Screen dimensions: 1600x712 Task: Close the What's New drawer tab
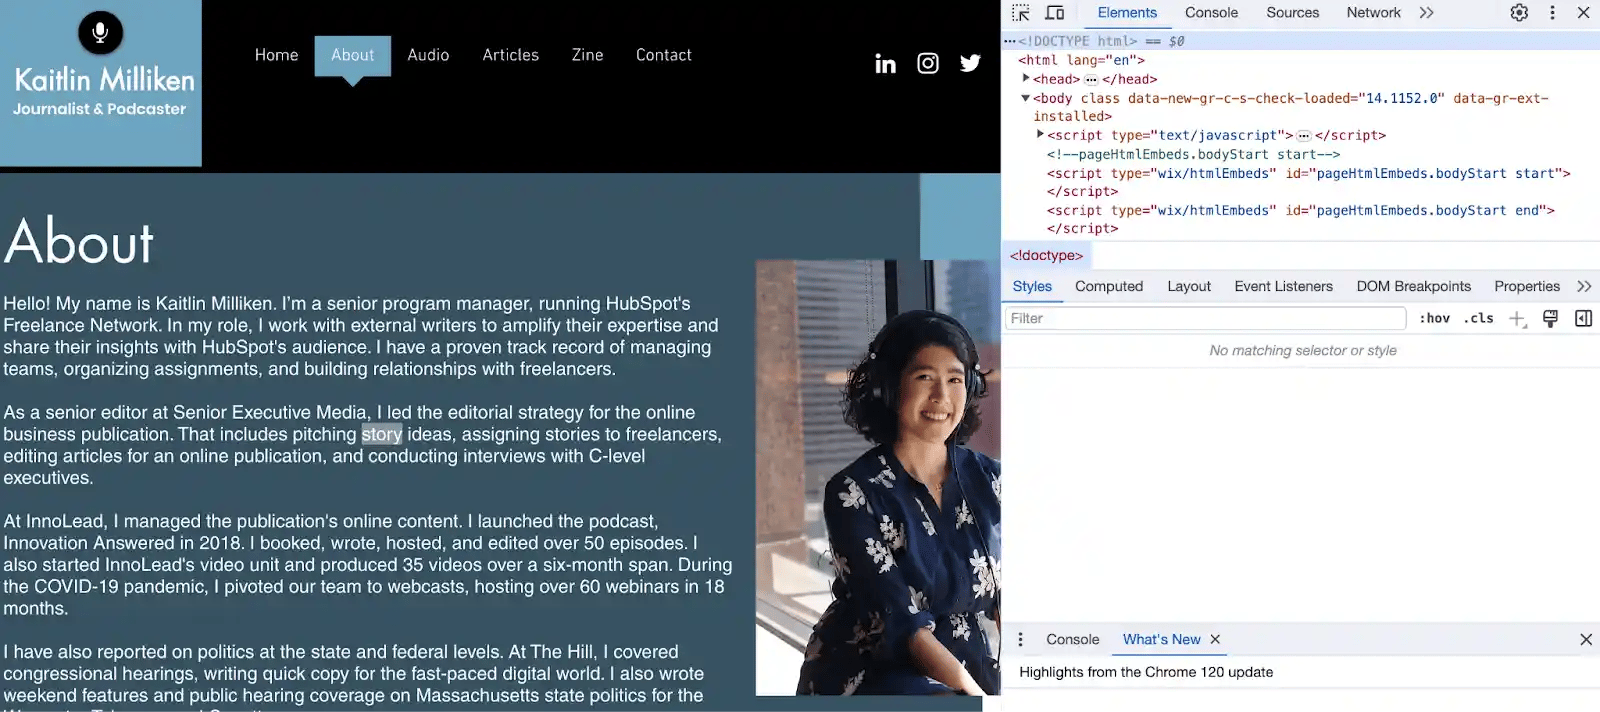1215,640
